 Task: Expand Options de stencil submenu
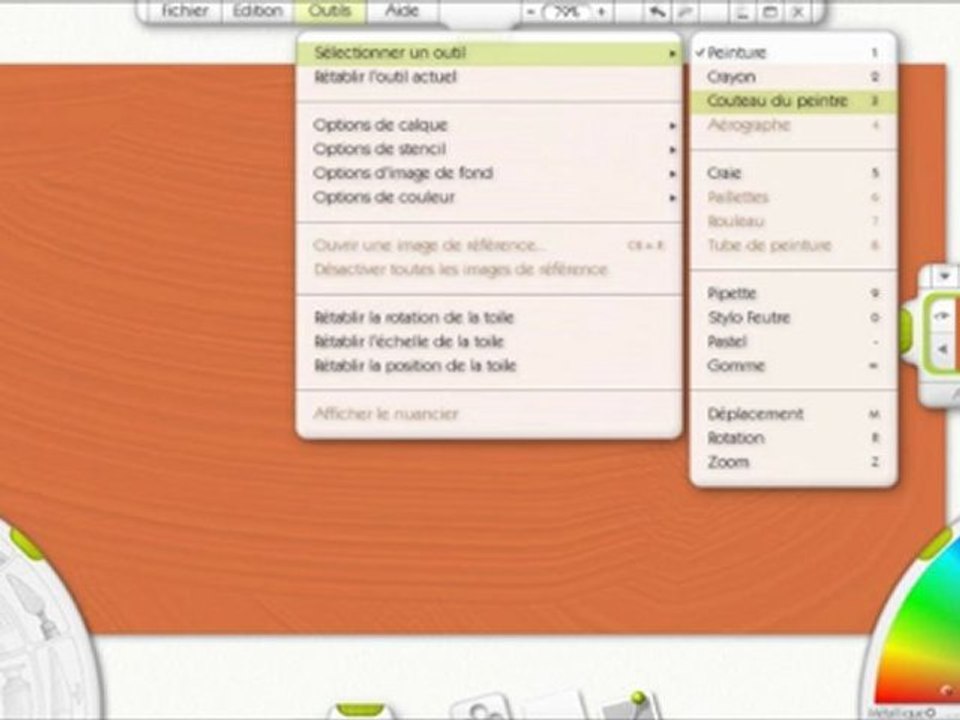pyautogui.click(x=489, y=149)
